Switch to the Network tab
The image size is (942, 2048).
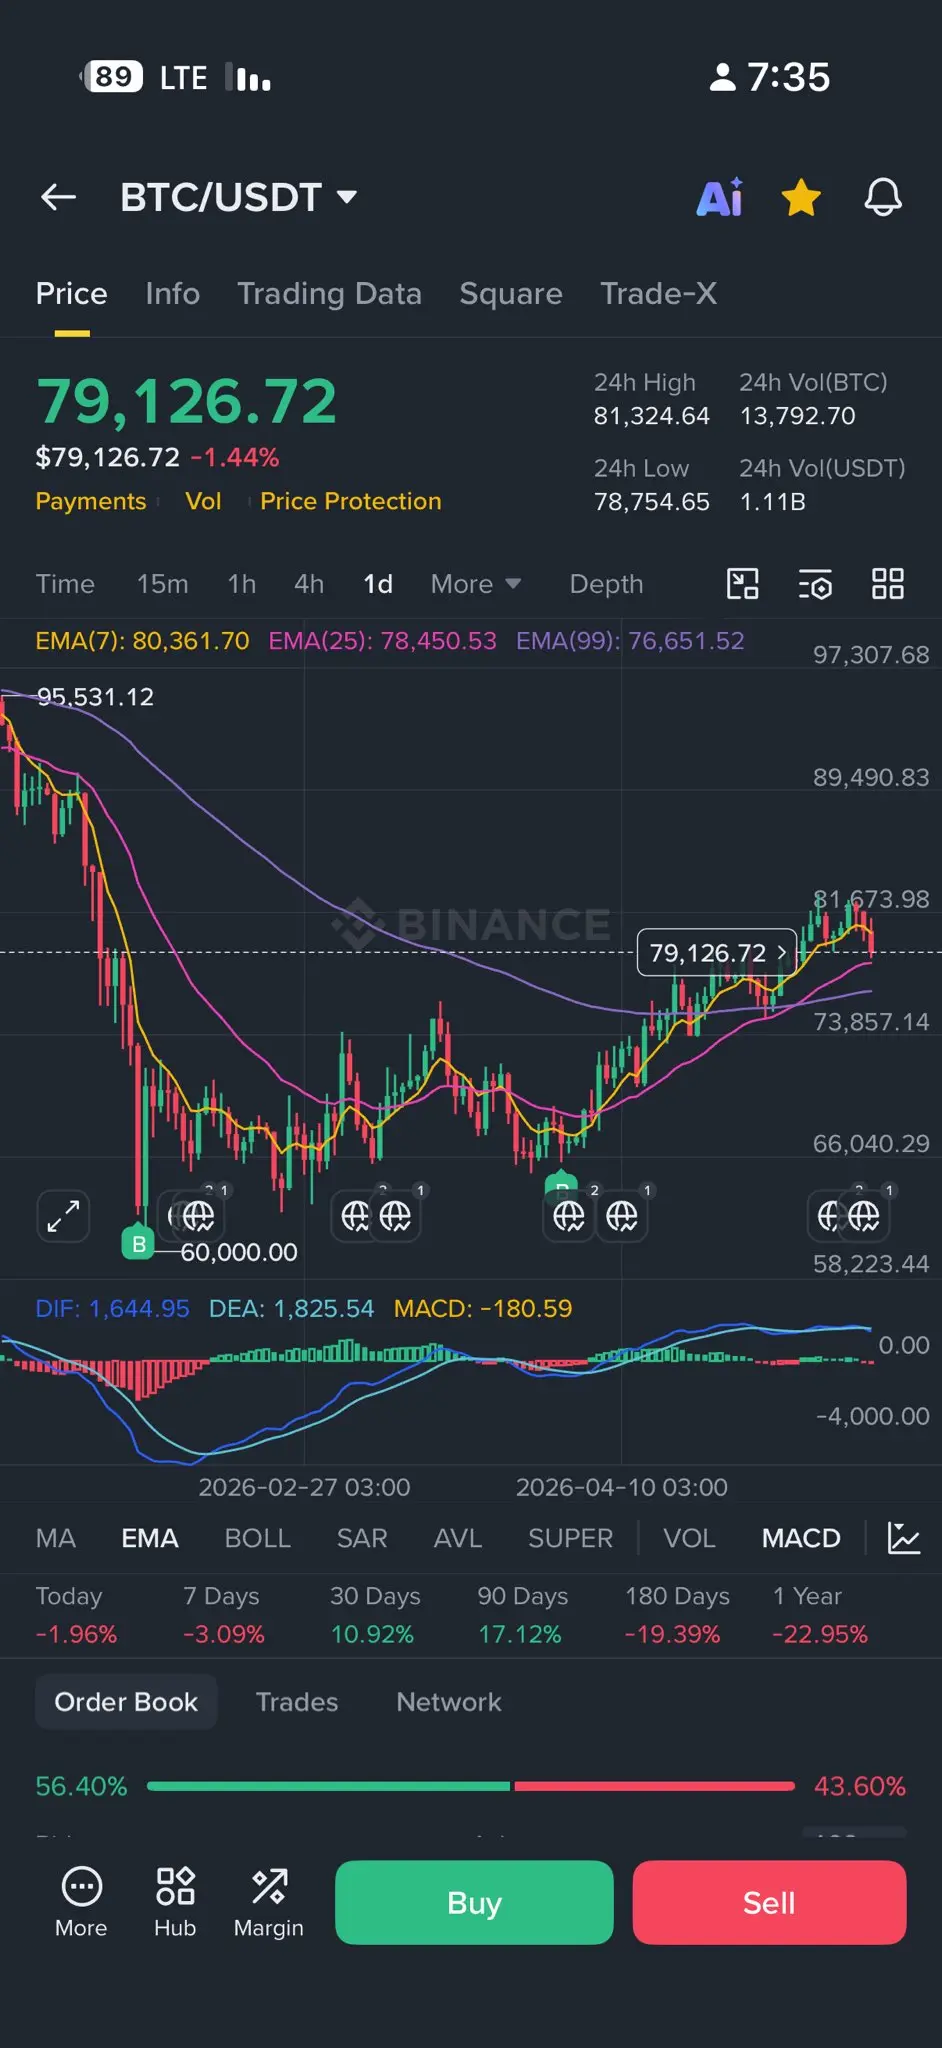tap(449, 1702)
